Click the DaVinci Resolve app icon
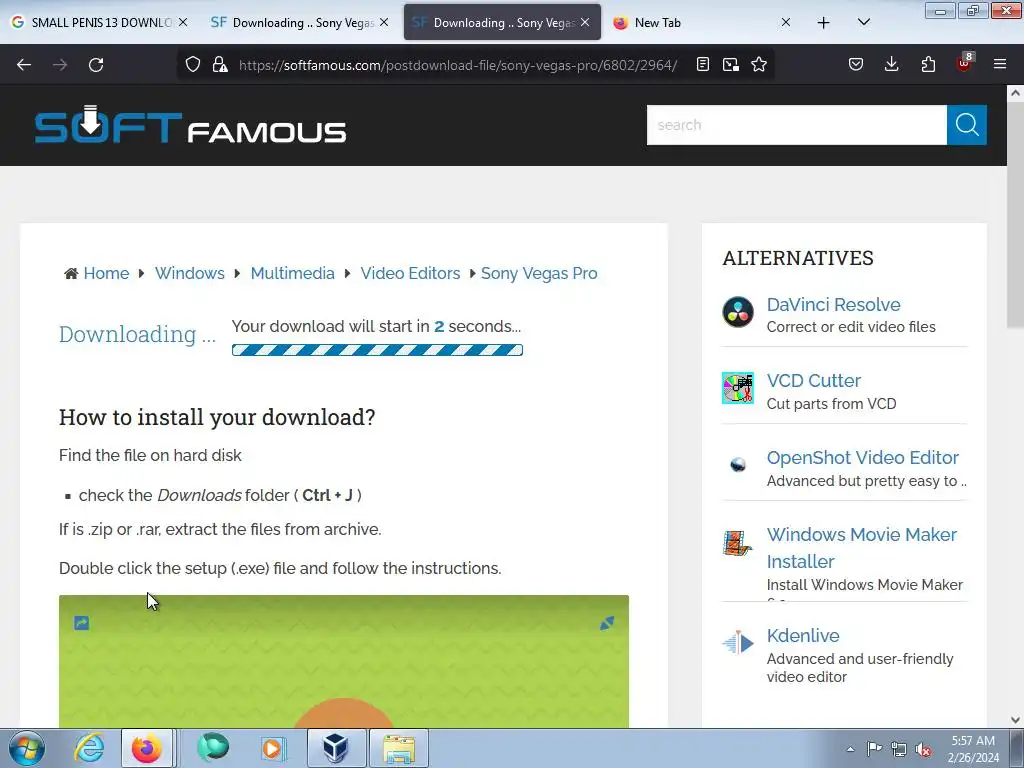This screenshot has width=1024, height=768. (x=738, y=312)
